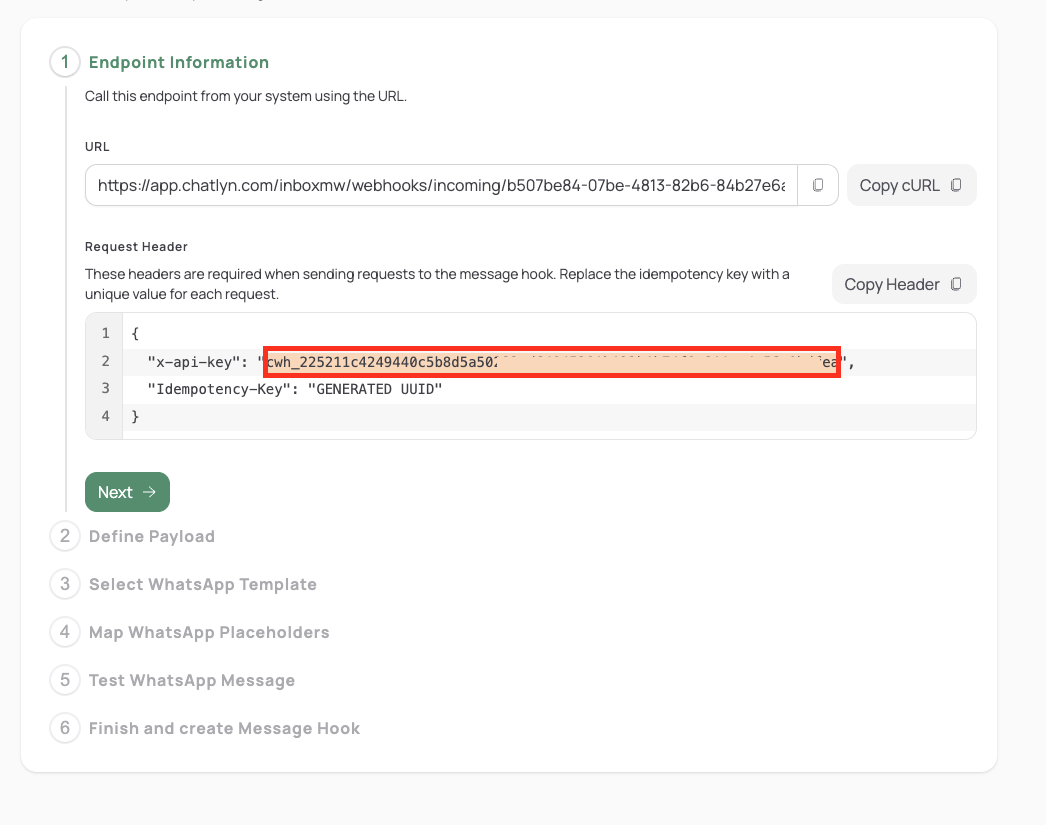Click inside the webhook URL field
The width and height of the screenshot is (1046, 825).
pyautogui.click(x=440, y=185)
